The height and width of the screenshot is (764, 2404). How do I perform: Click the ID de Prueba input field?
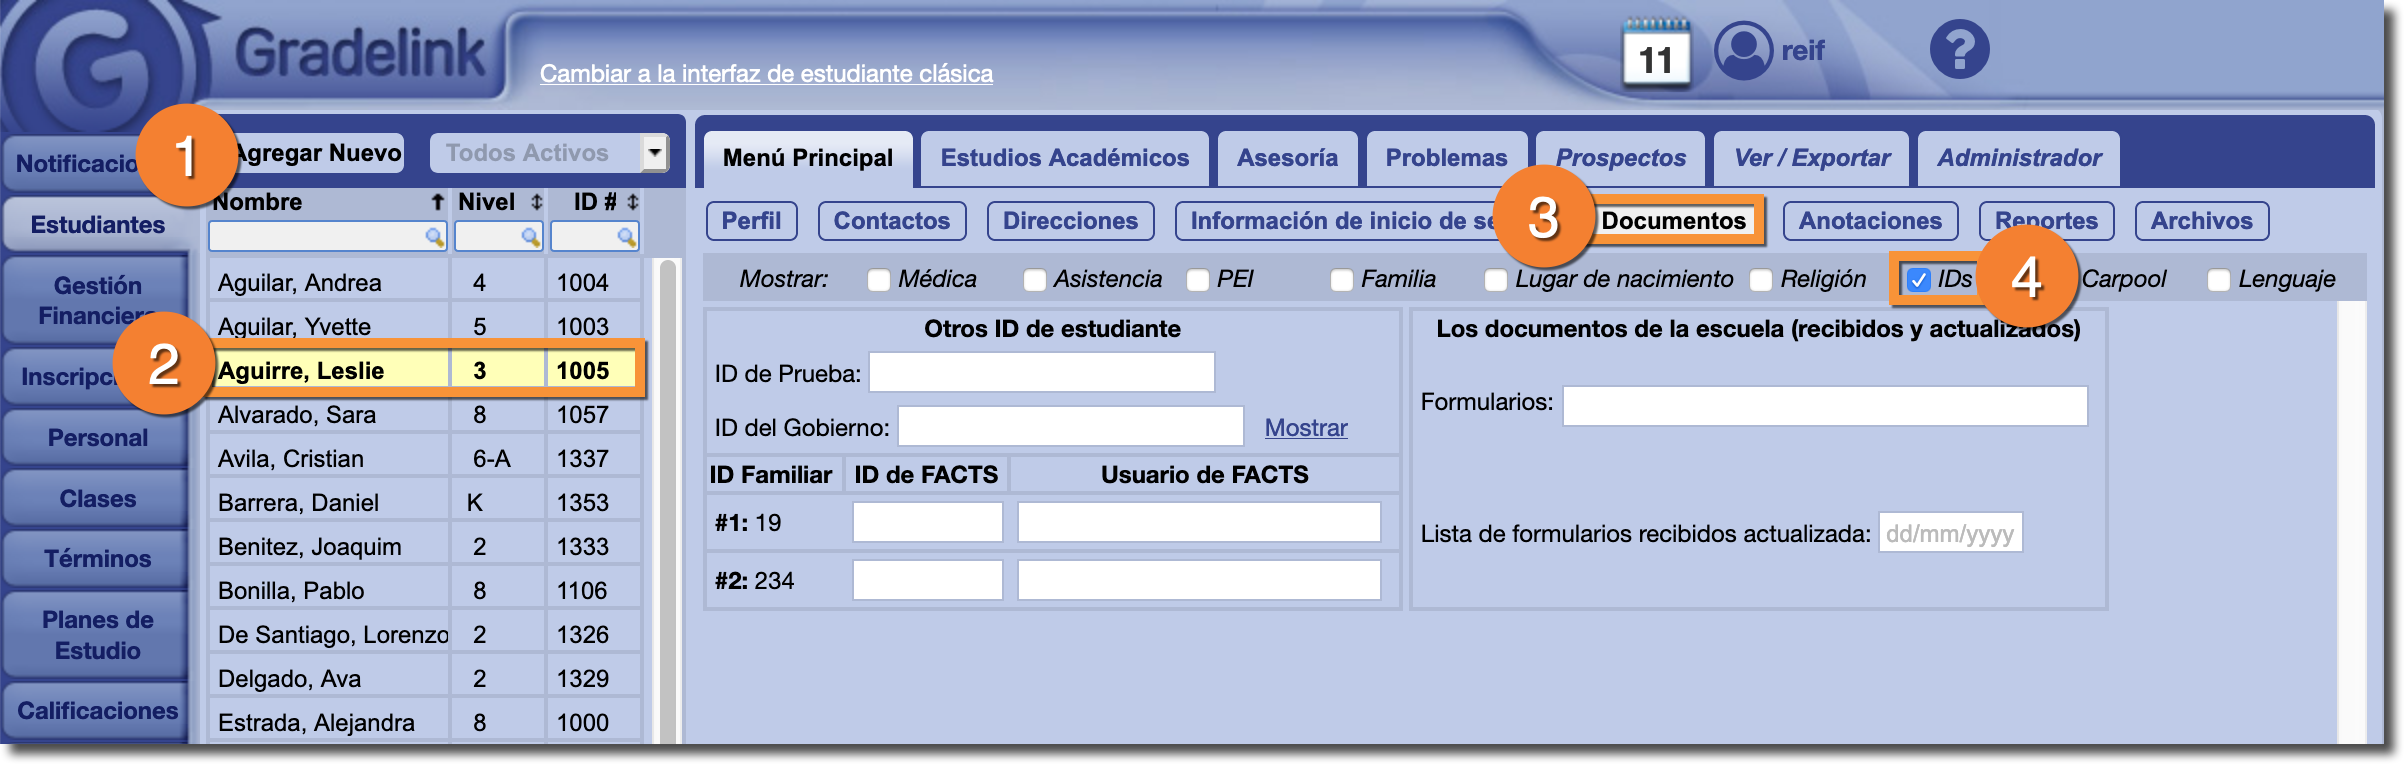(x=1041, y=373)
